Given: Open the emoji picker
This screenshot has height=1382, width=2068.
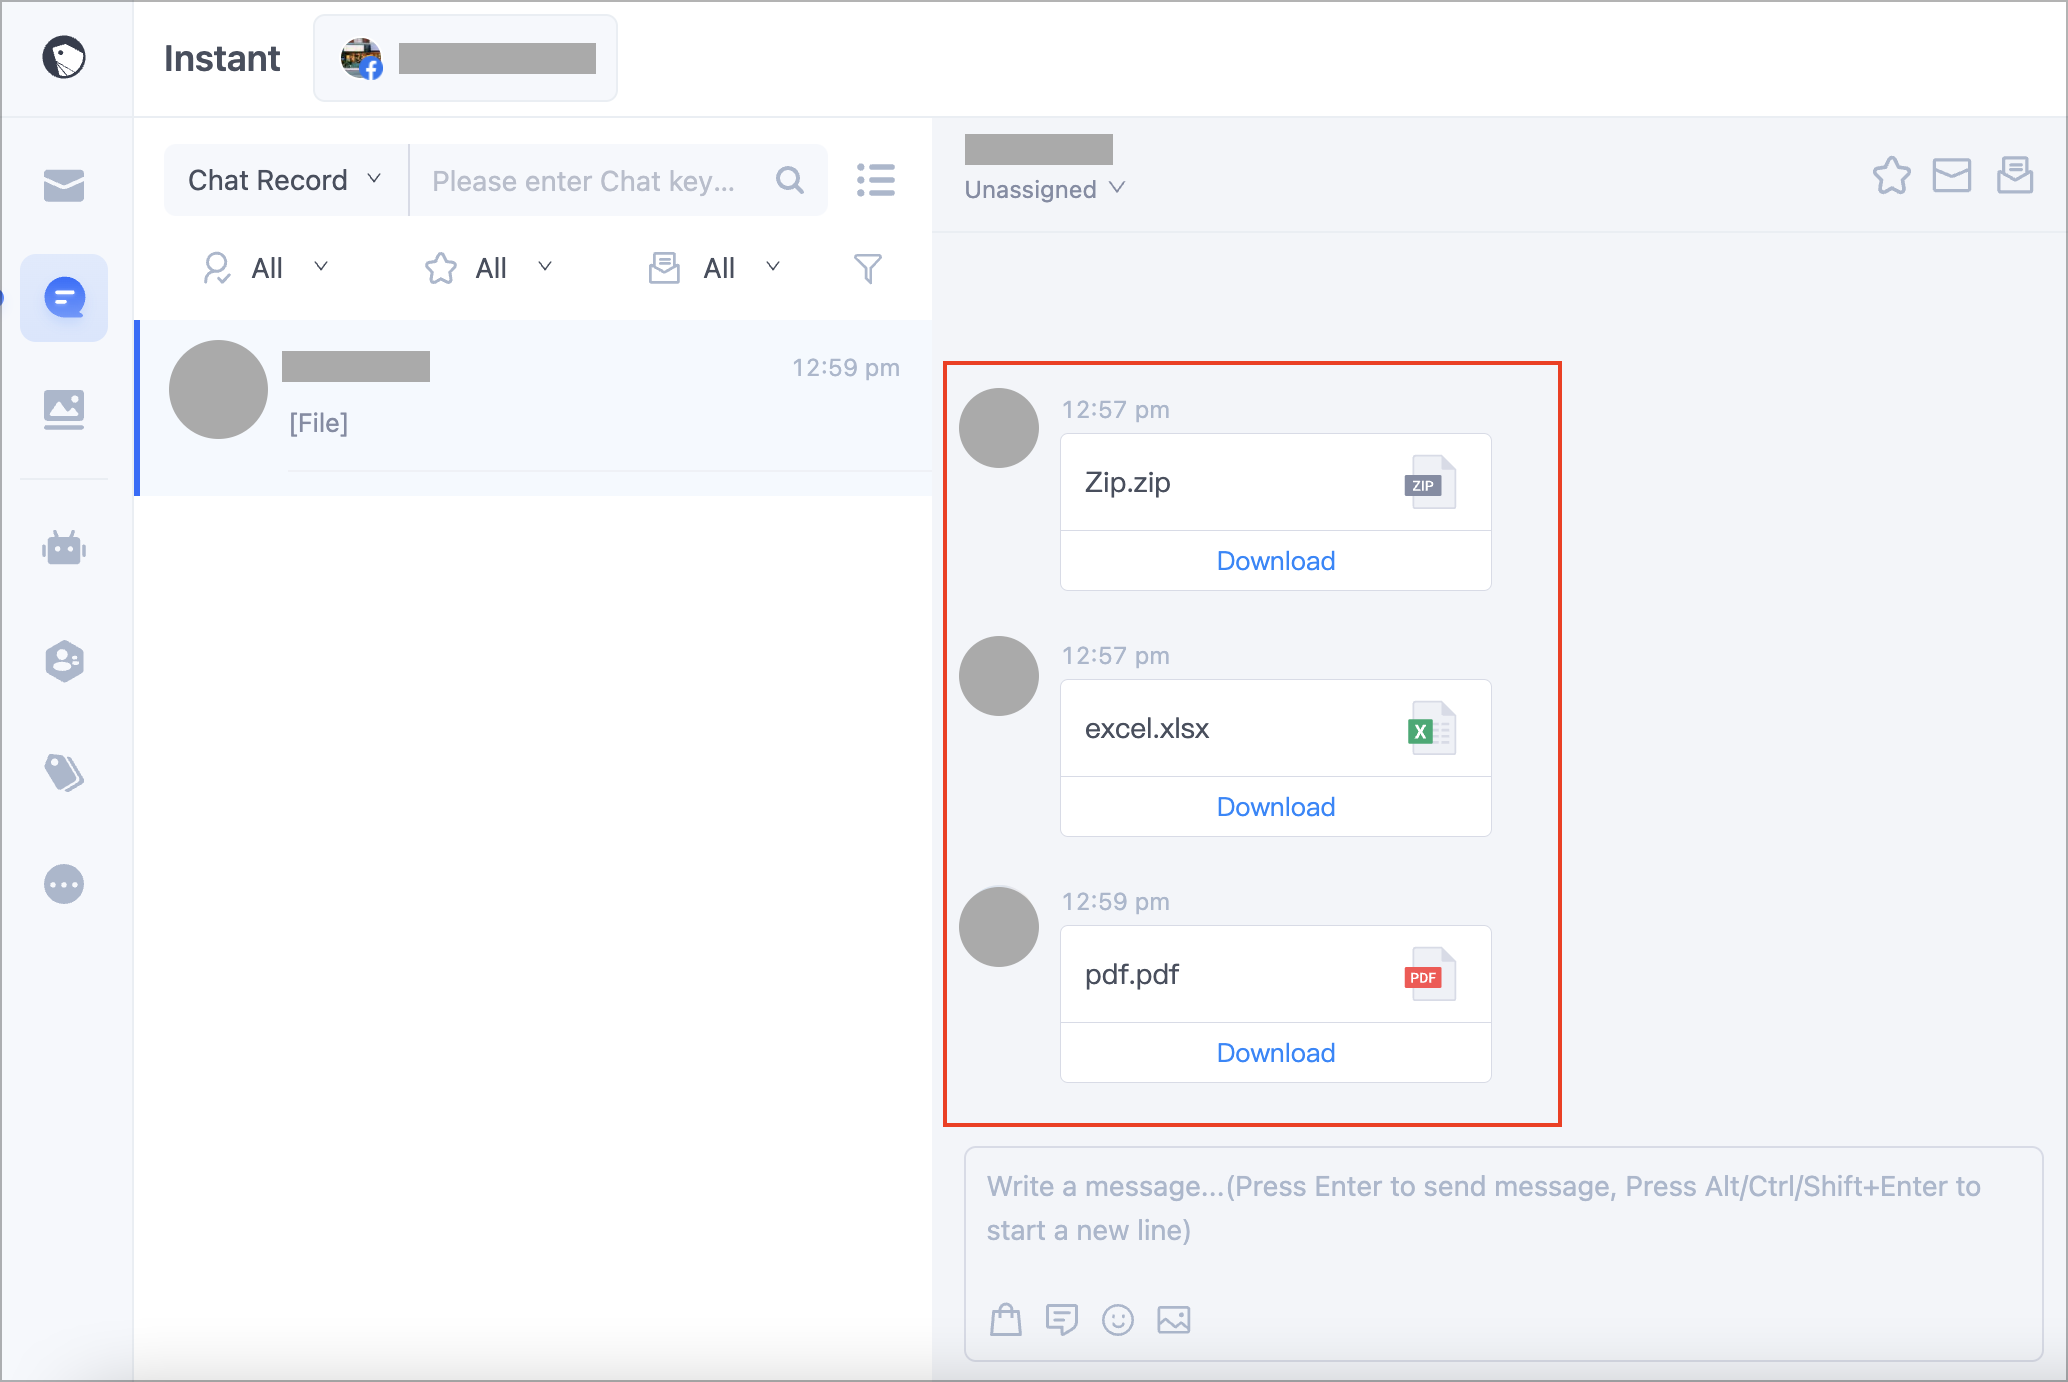Looking at the screenshot, I should click(1118, 1320).
